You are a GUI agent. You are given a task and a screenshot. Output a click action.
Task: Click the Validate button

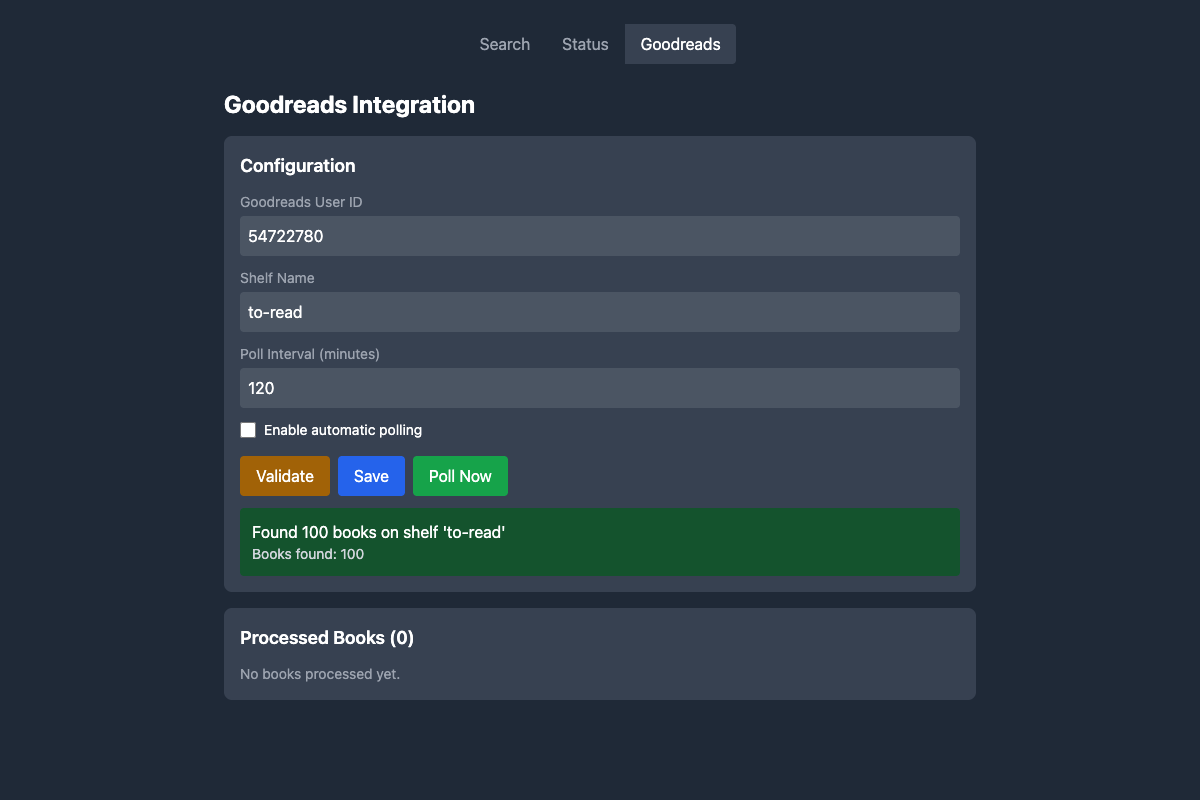click(285, 476)
